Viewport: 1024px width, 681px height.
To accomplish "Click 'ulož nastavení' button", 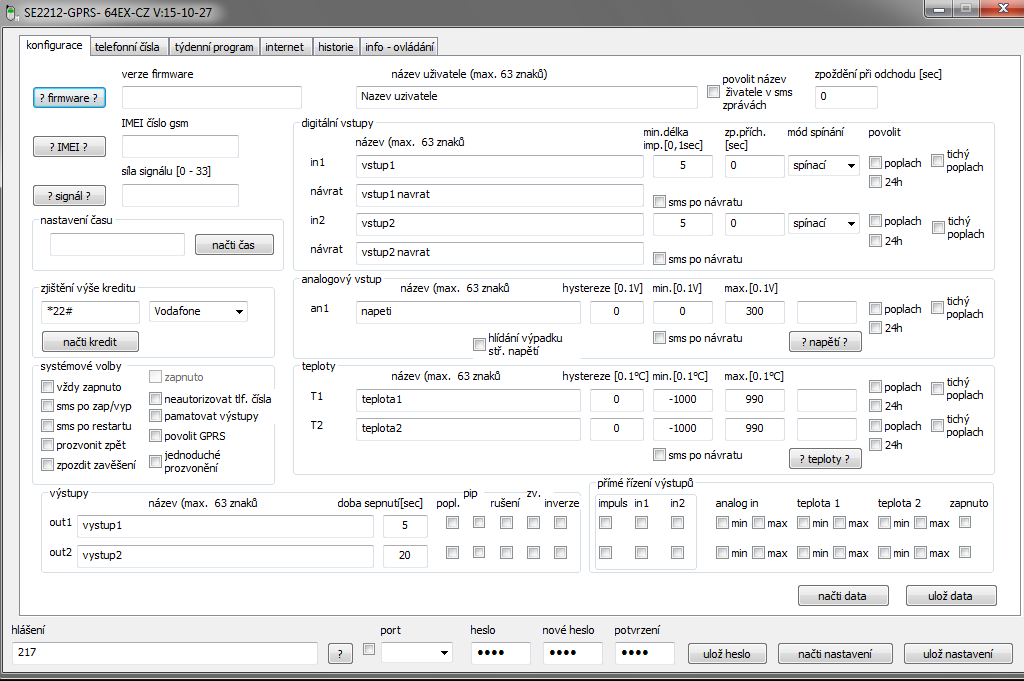I will [957, 654].
